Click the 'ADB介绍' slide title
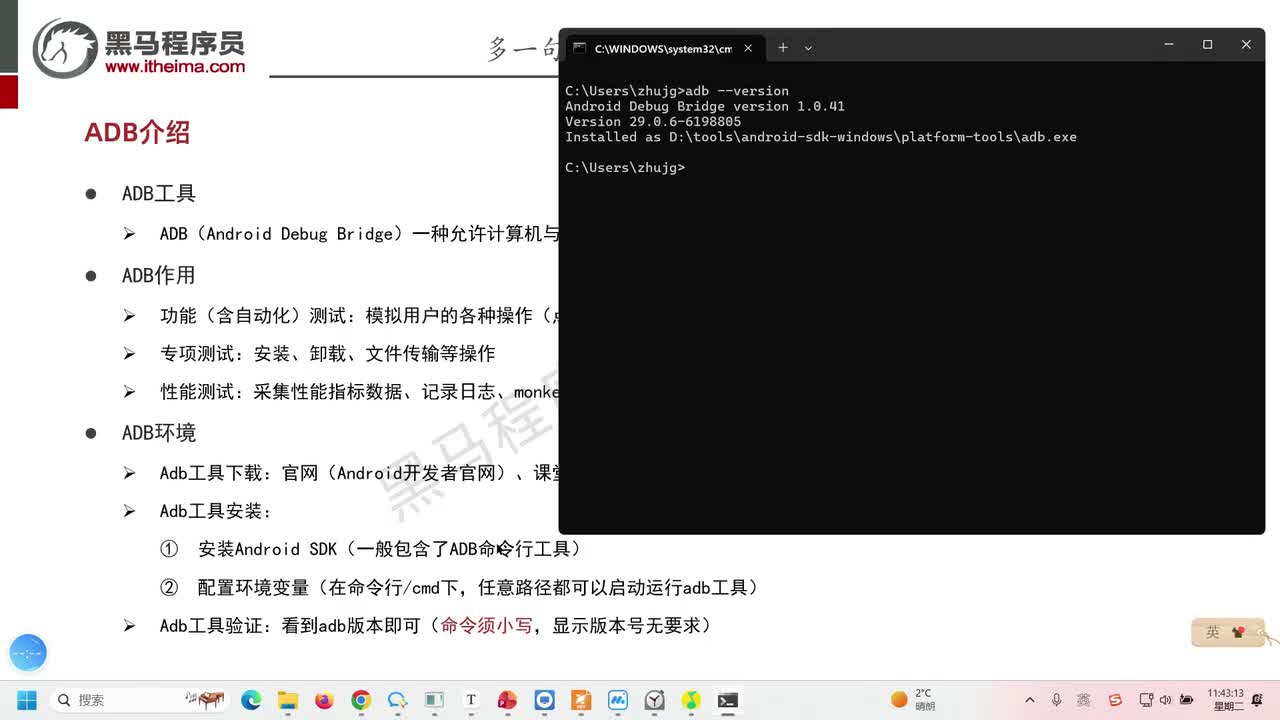The width and height of the screenshot is (1280, 720). click(x=137, y=132)
